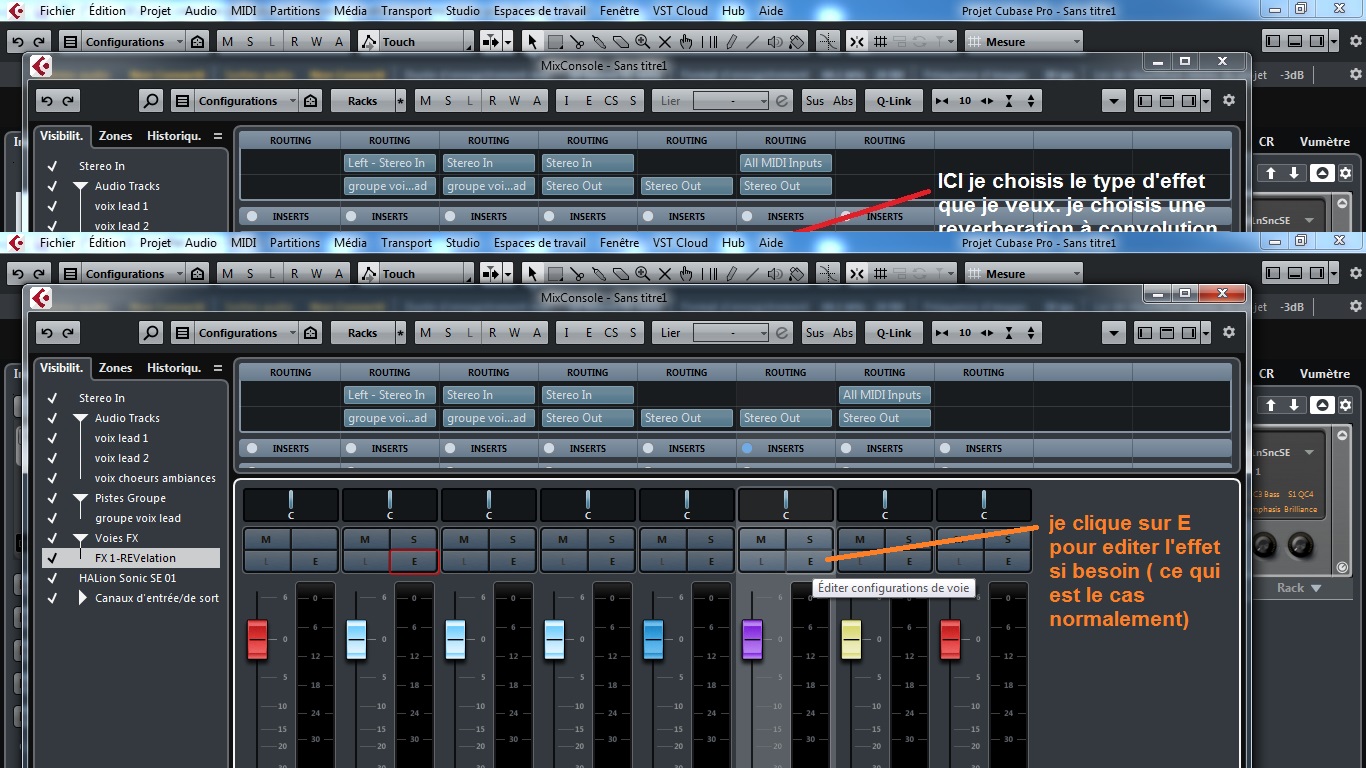Collapse the Voies FX folder triangle

point(80,538)
